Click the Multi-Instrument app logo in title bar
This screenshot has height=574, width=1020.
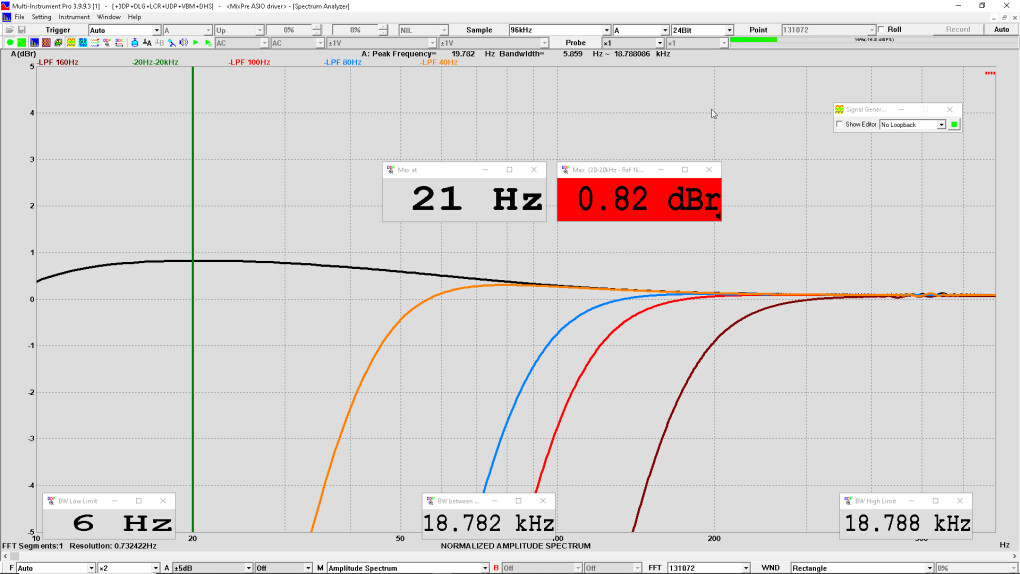6,6
